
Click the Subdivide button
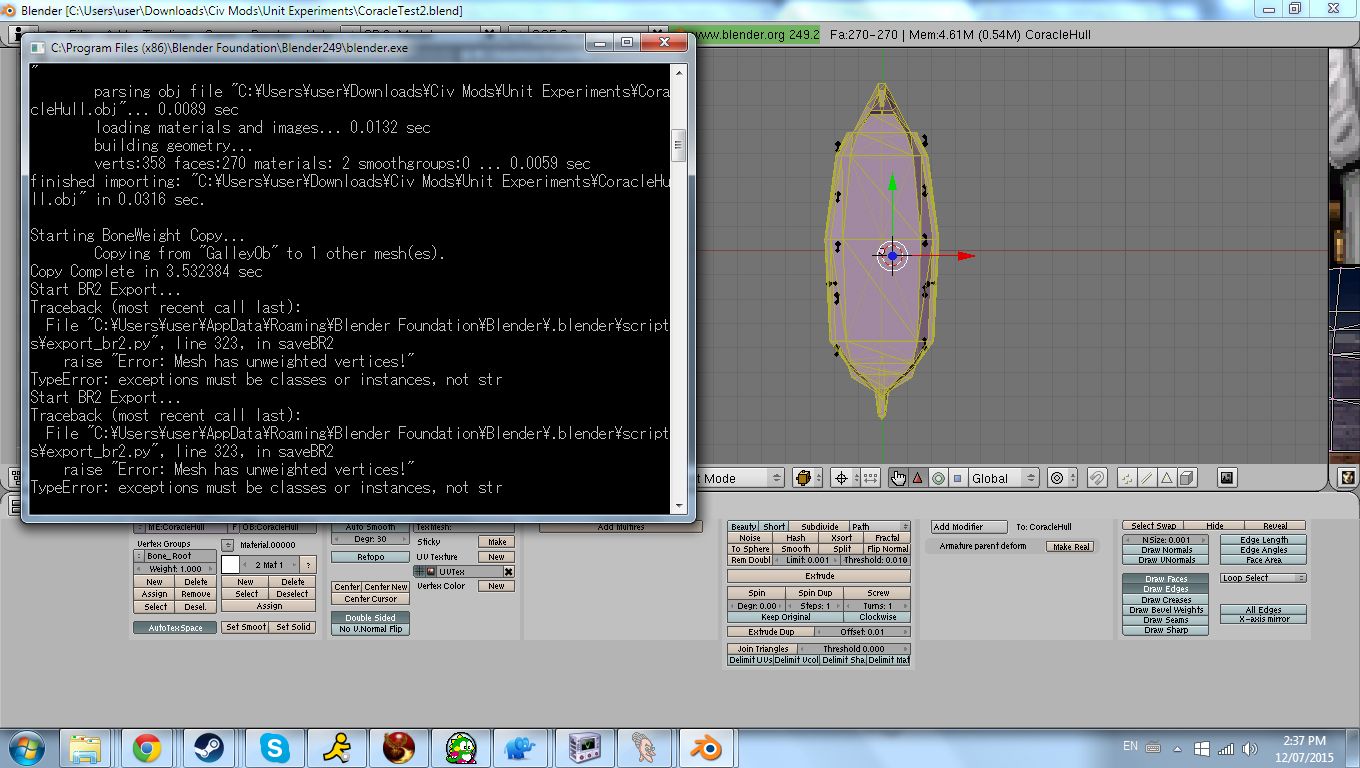coord(819,526)
